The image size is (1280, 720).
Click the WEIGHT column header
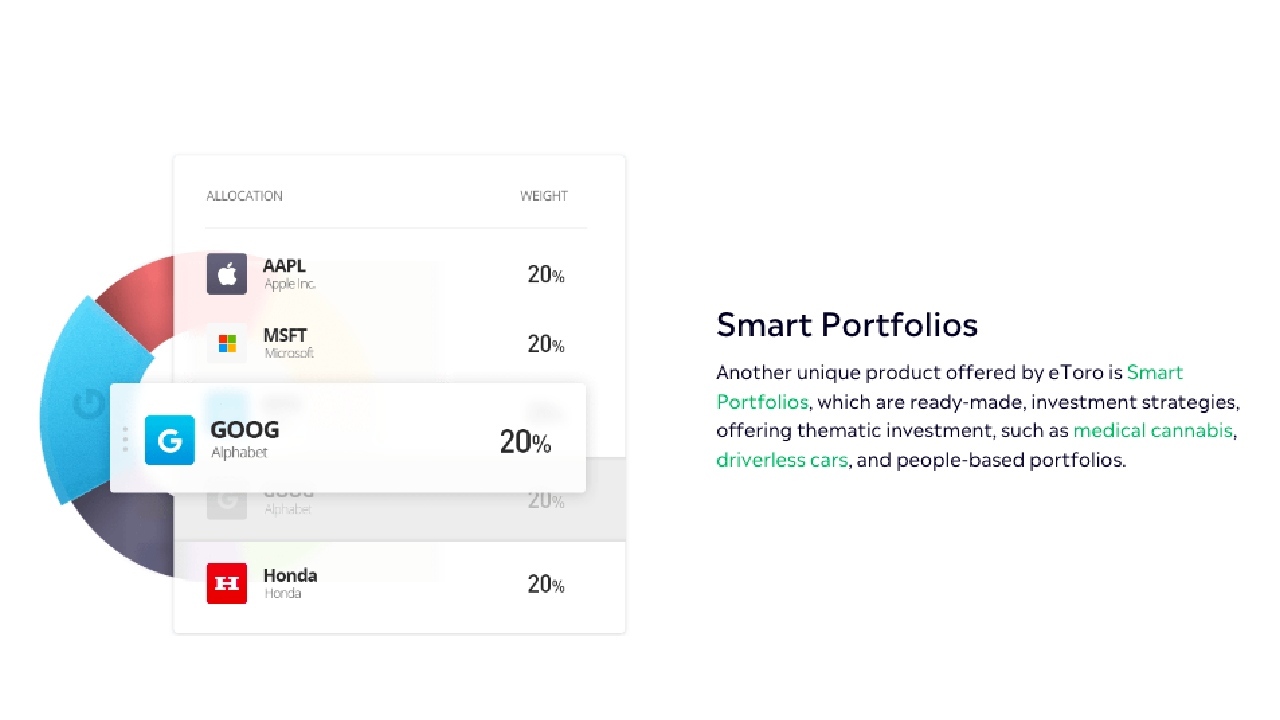(x=543, y=196)
